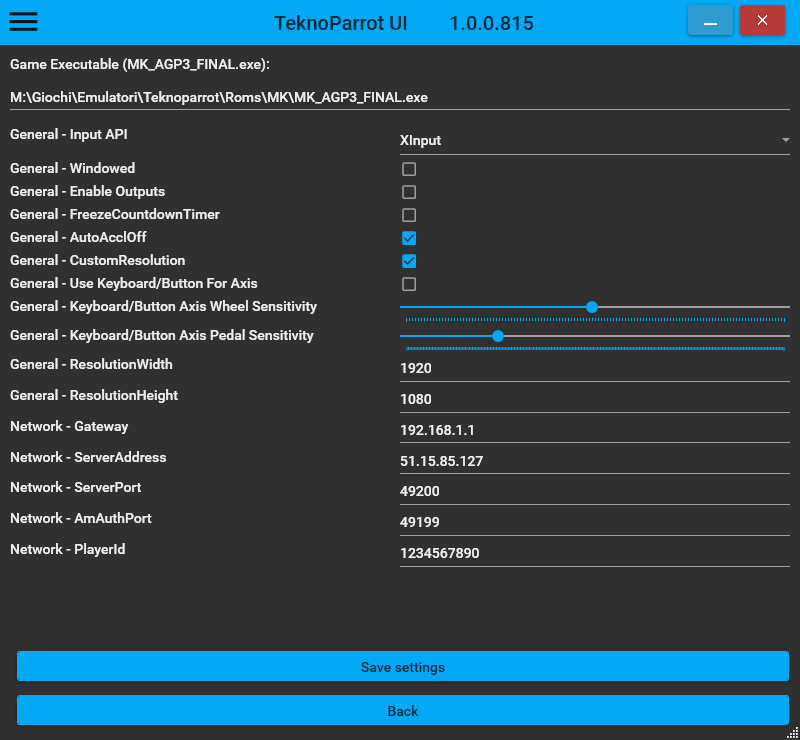This screenshot has height=740, width=800.
Task: Close the TeknoParrot UI window
Action: pos(762,20)
